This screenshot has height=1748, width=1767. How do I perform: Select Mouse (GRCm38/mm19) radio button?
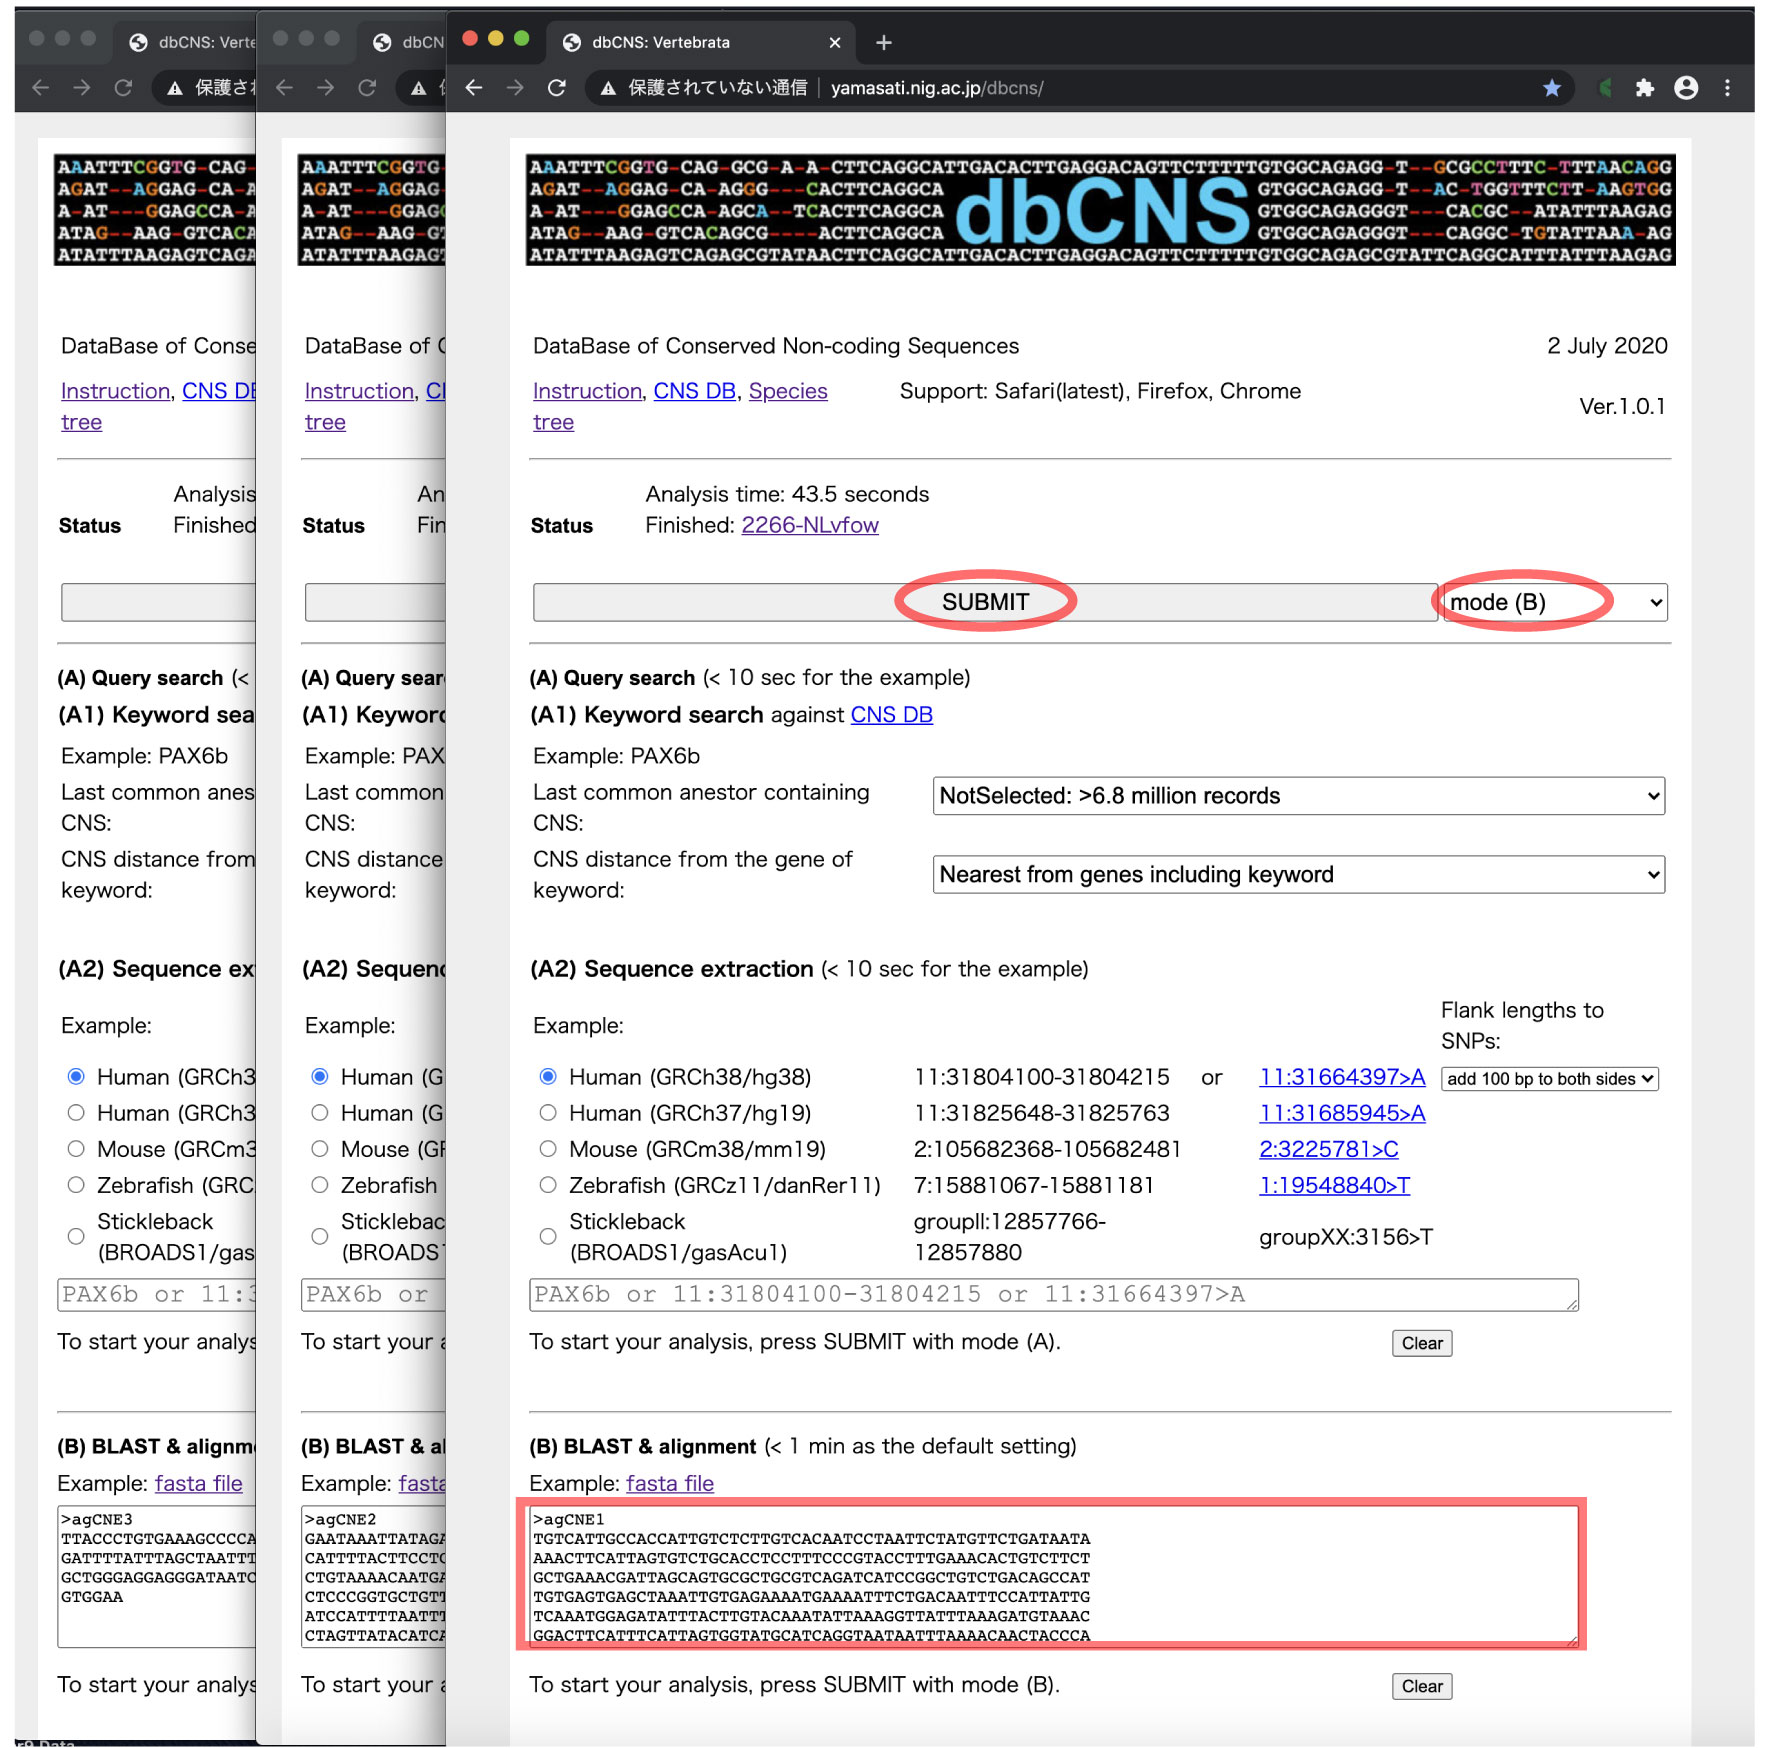point(548,1149)
